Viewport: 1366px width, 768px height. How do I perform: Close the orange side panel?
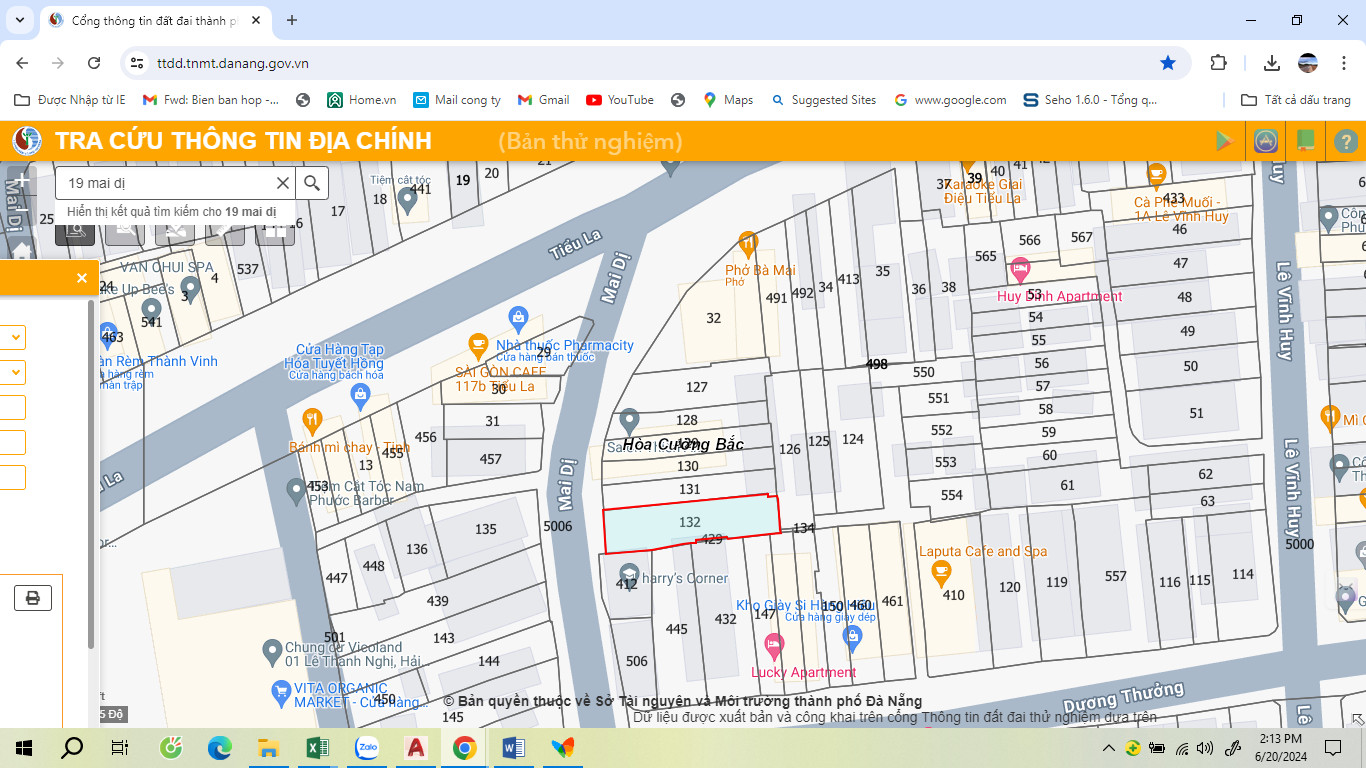tap(82, 278)
